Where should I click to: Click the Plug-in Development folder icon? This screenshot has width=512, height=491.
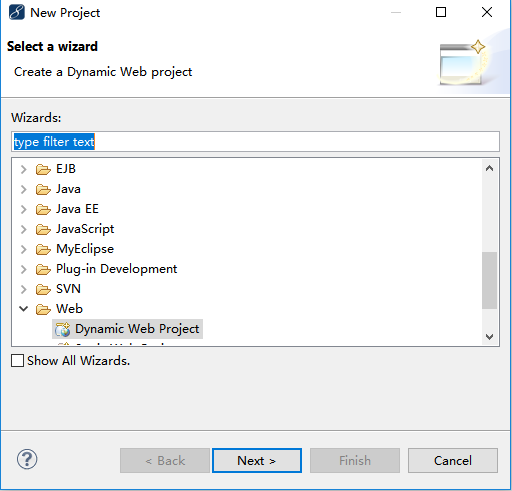tap(43, 269)
